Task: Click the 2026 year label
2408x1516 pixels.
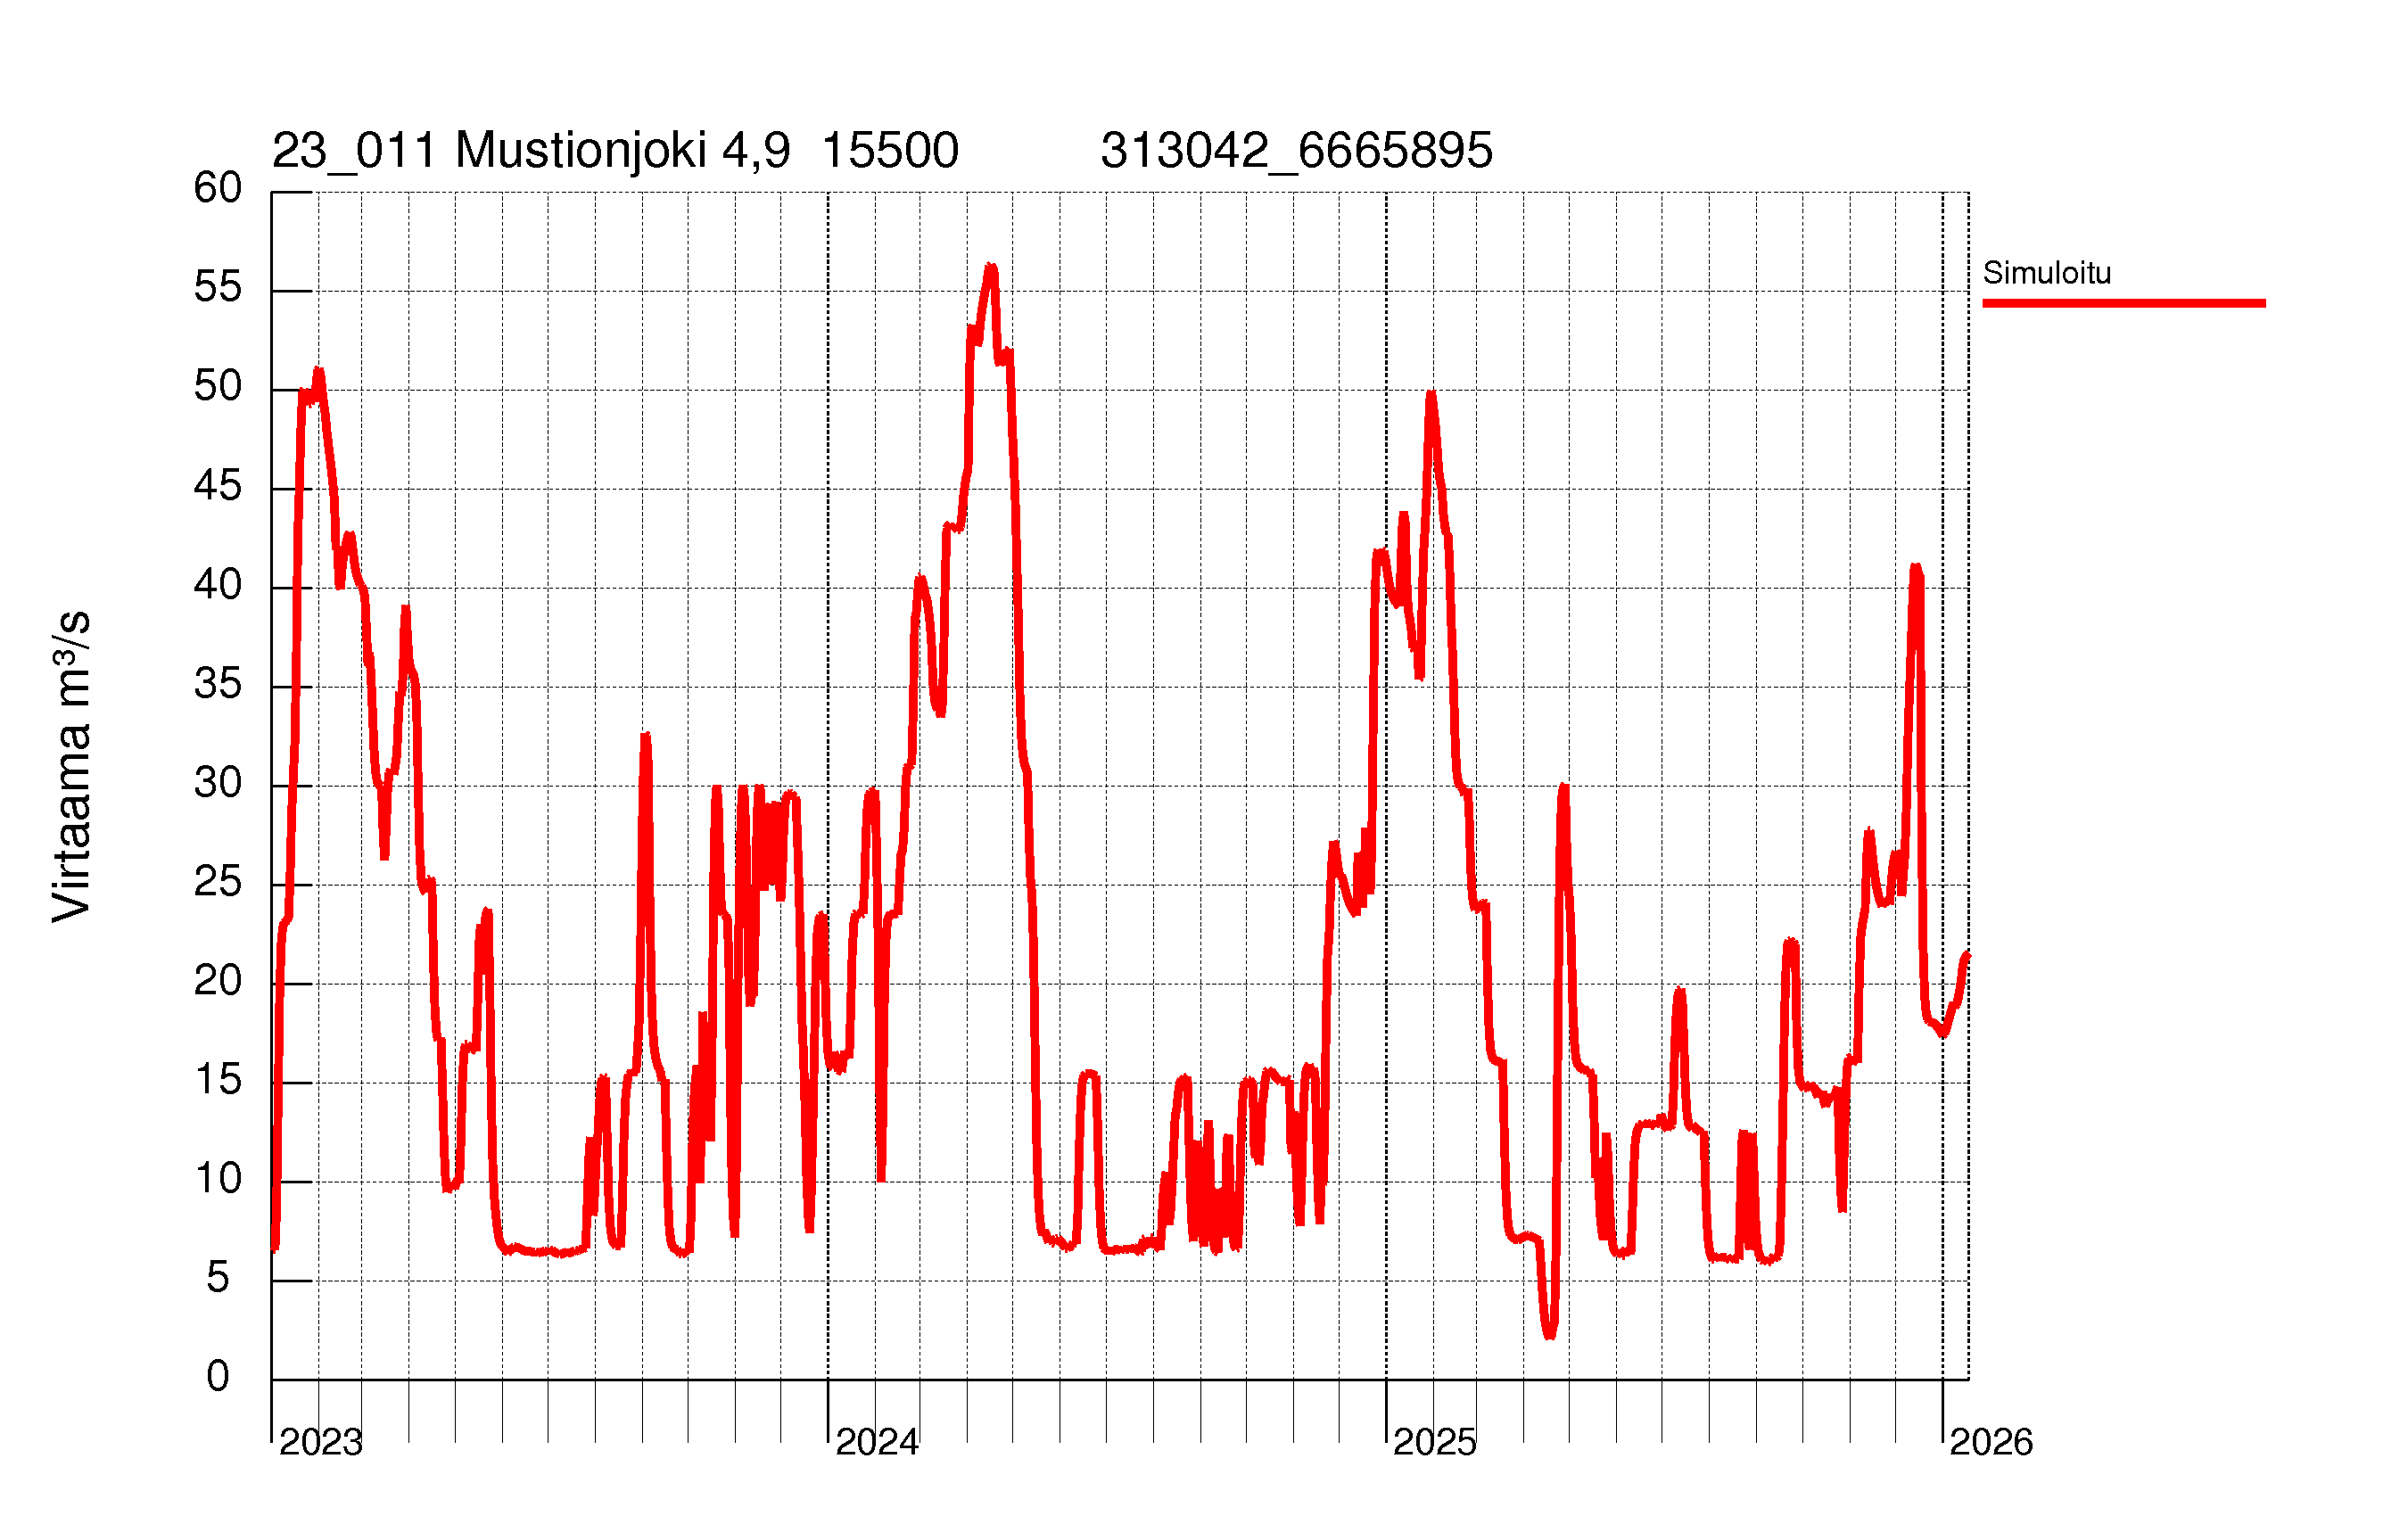Action: point(1991,1442)
